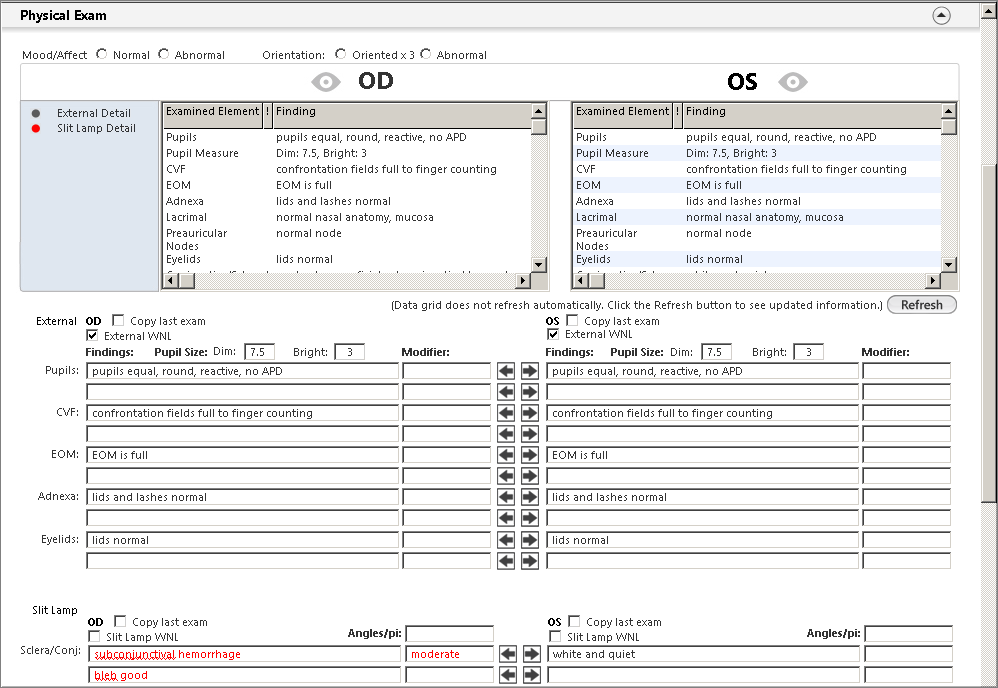Select Orientation Abnormal
This screenshot has width=998, height=688.
(x=425, y=54)
